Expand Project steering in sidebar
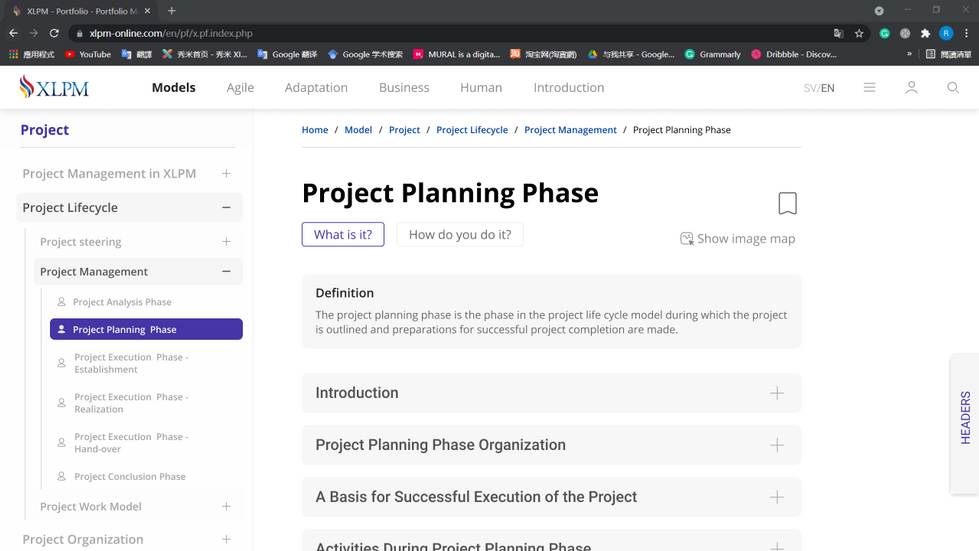The width and height of the screenshot is (979, 551). tap(226, 241)
